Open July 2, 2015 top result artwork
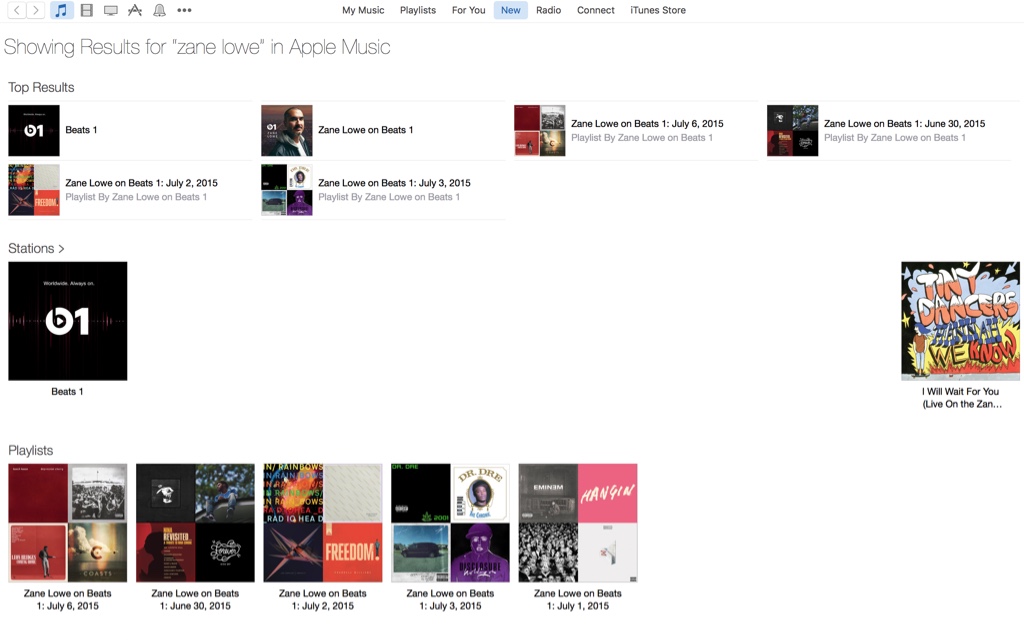This screenshot has width=1024, height=640. pyautogui.click(x=34, y=190)
